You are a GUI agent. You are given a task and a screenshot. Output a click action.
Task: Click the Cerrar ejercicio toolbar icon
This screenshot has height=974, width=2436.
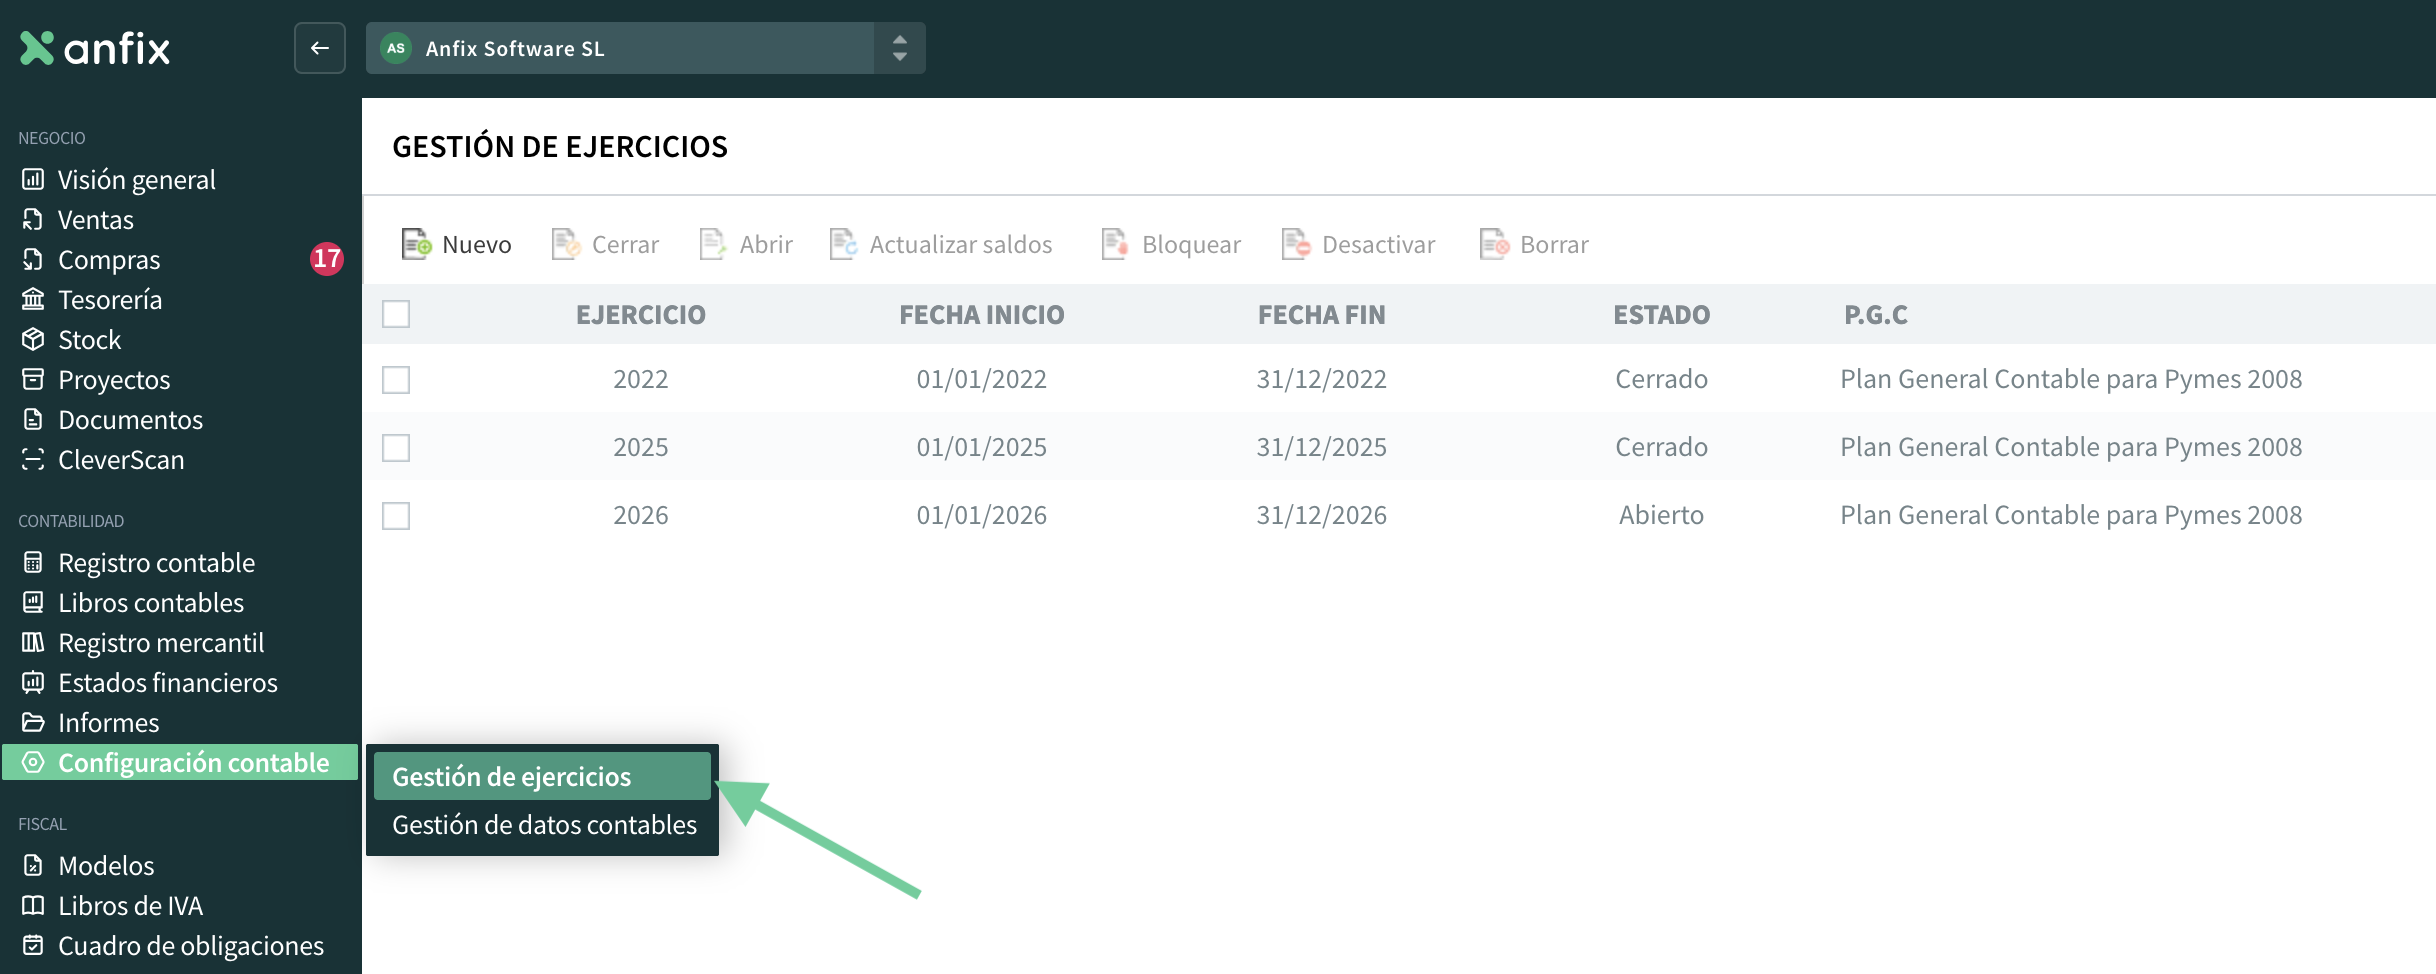pyautogui.click(x=566, y=244)
